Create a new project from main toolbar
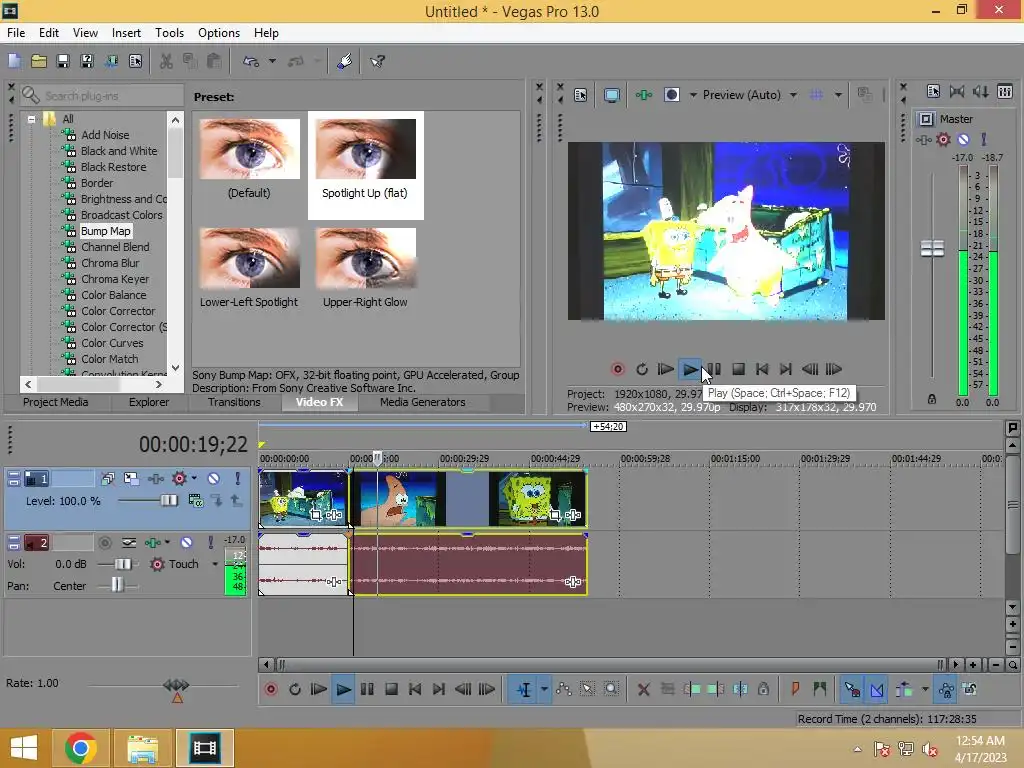 pyautogui.click(x=14, y=61)
